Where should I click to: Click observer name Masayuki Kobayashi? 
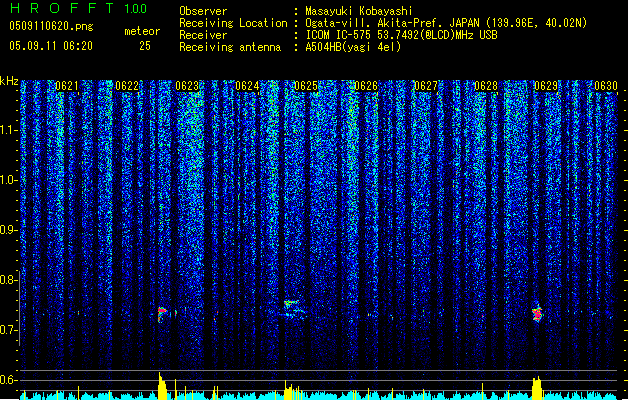[359, 11]
